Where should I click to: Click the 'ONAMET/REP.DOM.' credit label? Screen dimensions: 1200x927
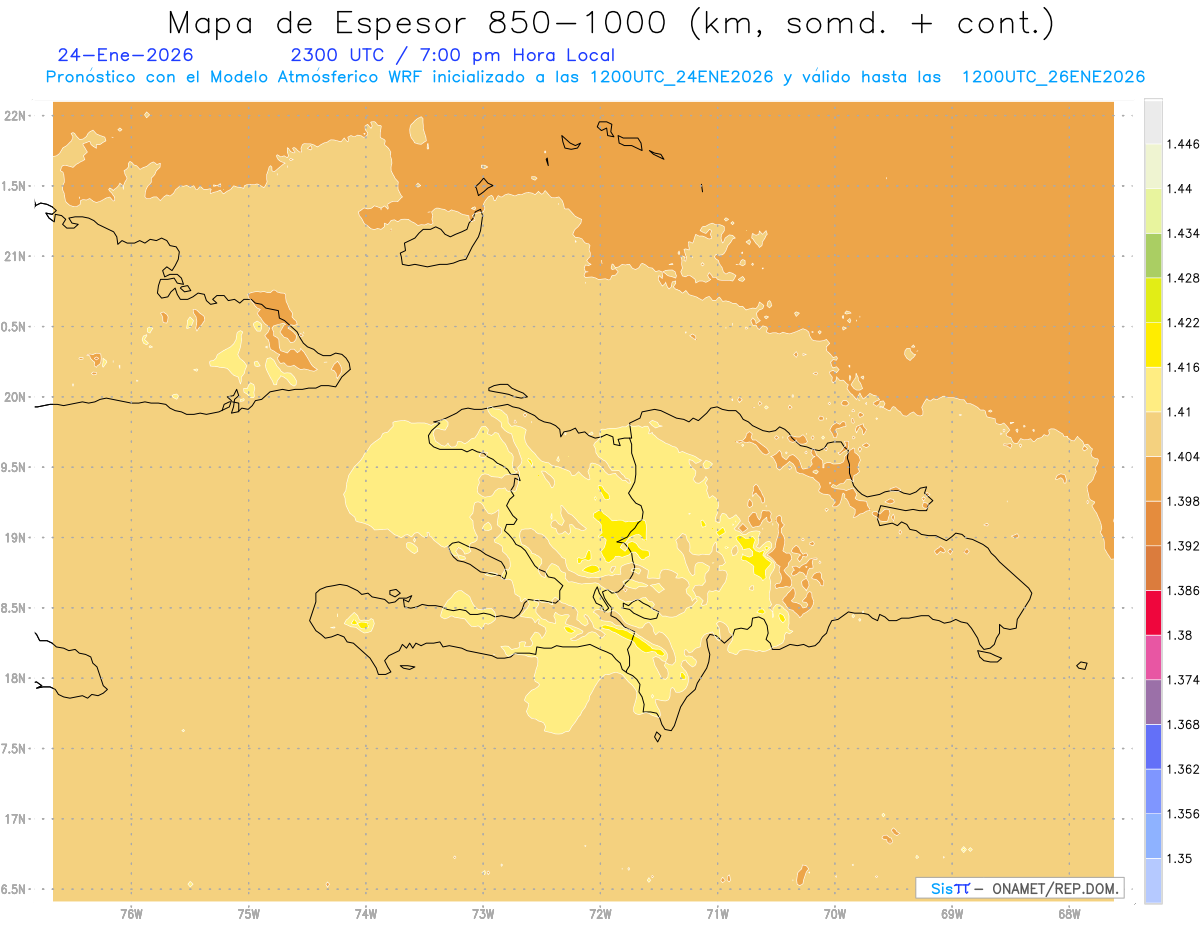(1056, 888)
